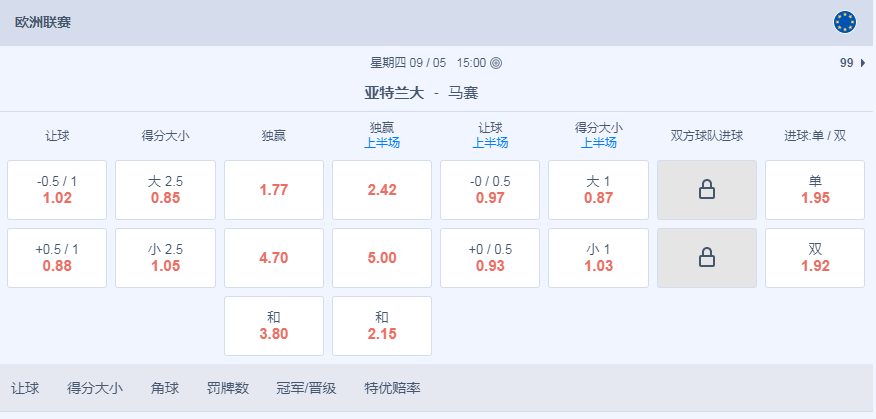The height and width of the screenshot is (419, 876).
Task: Select handicap -0.5 / 1 at 1.02
Action: (x=57, y=190)
